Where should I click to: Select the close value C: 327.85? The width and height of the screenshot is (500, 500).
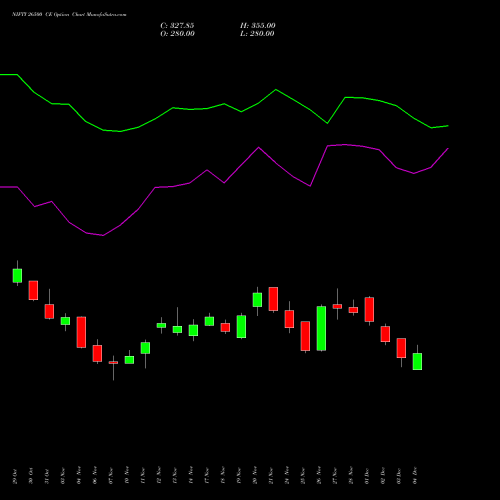[177, 26]
